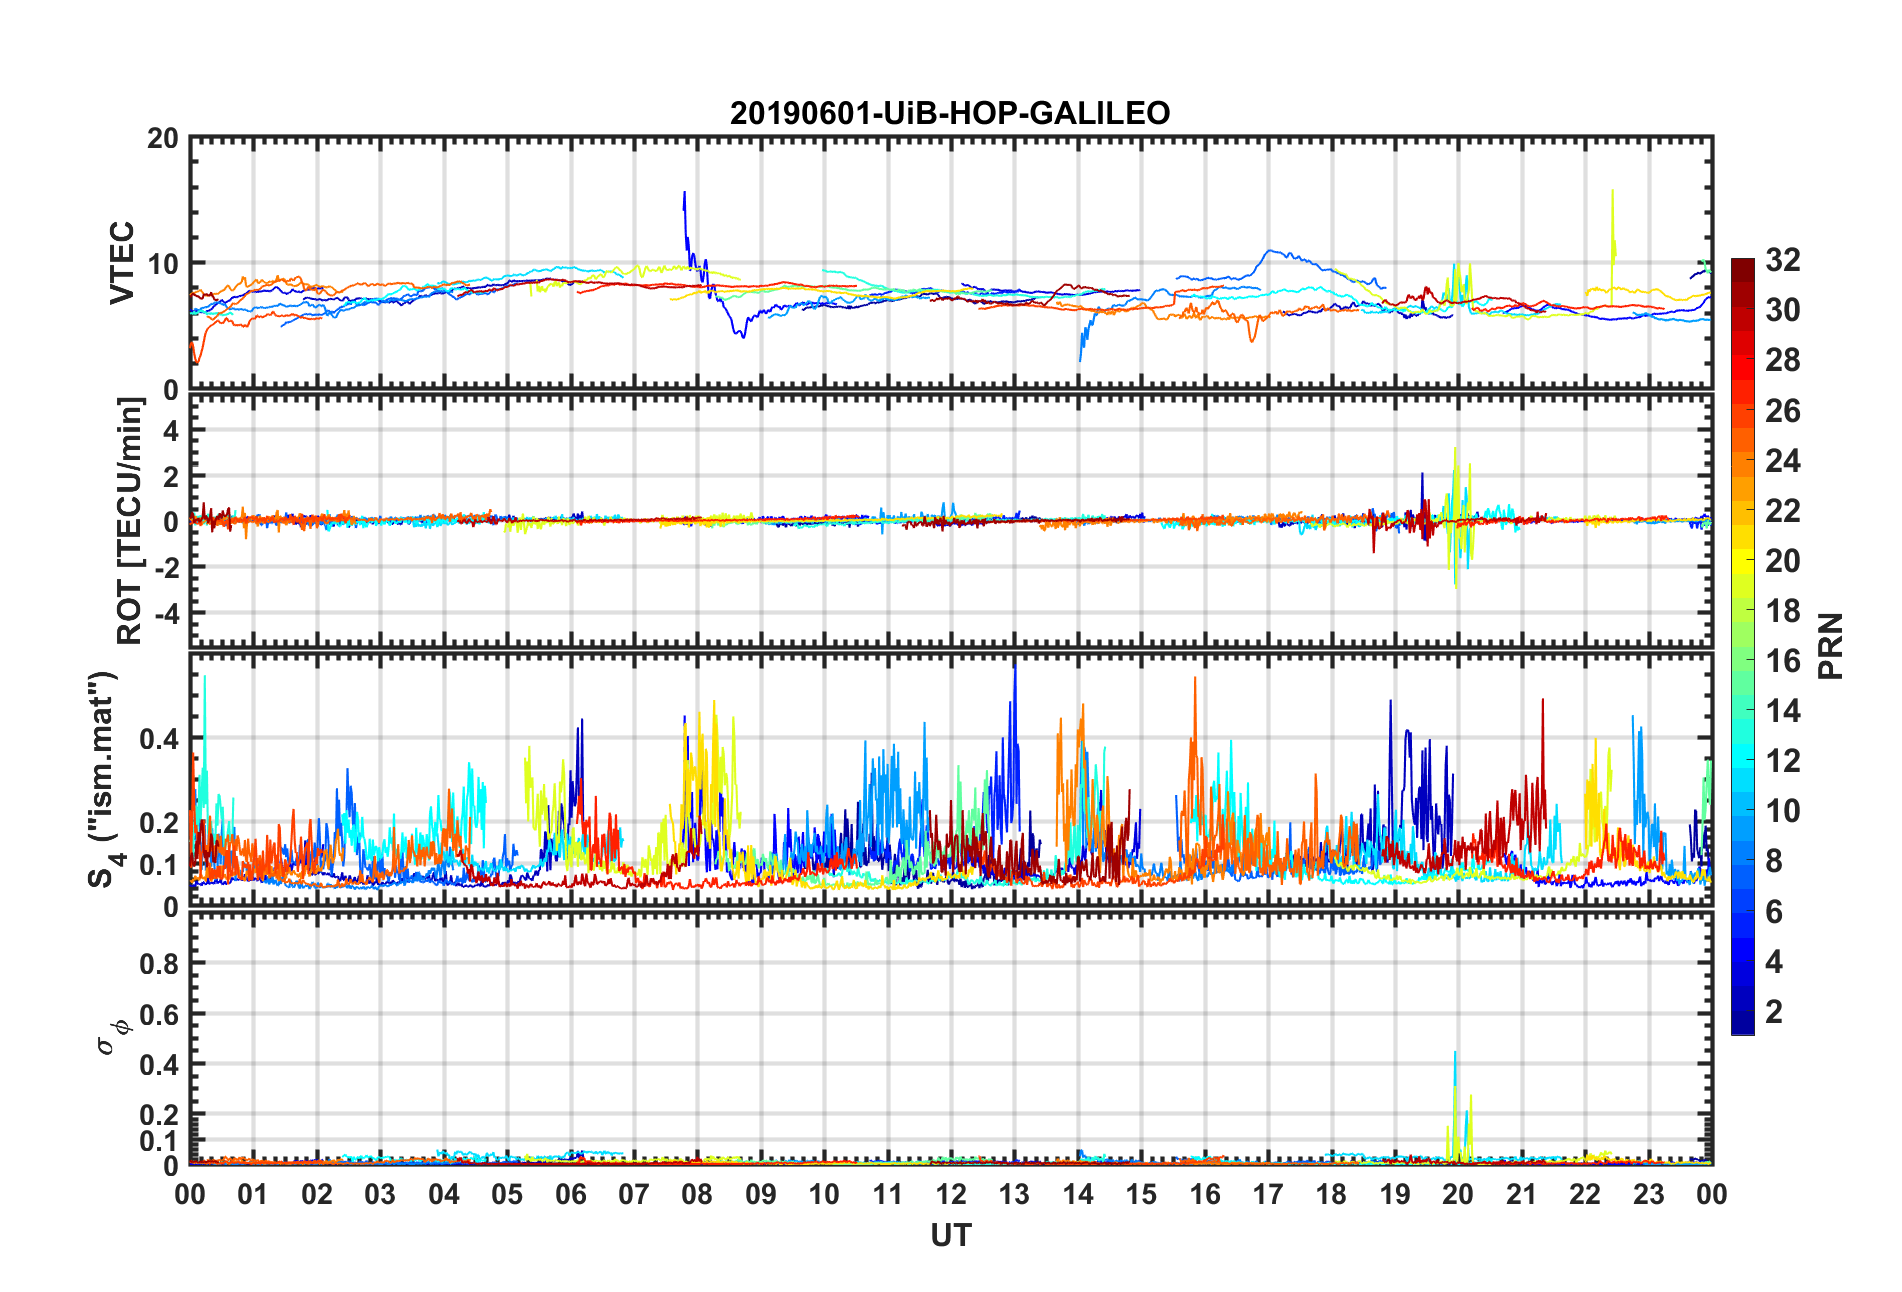Select the ROT [TECU/min] axis label
1902x1292 pixels.
[x=130, y=521]
